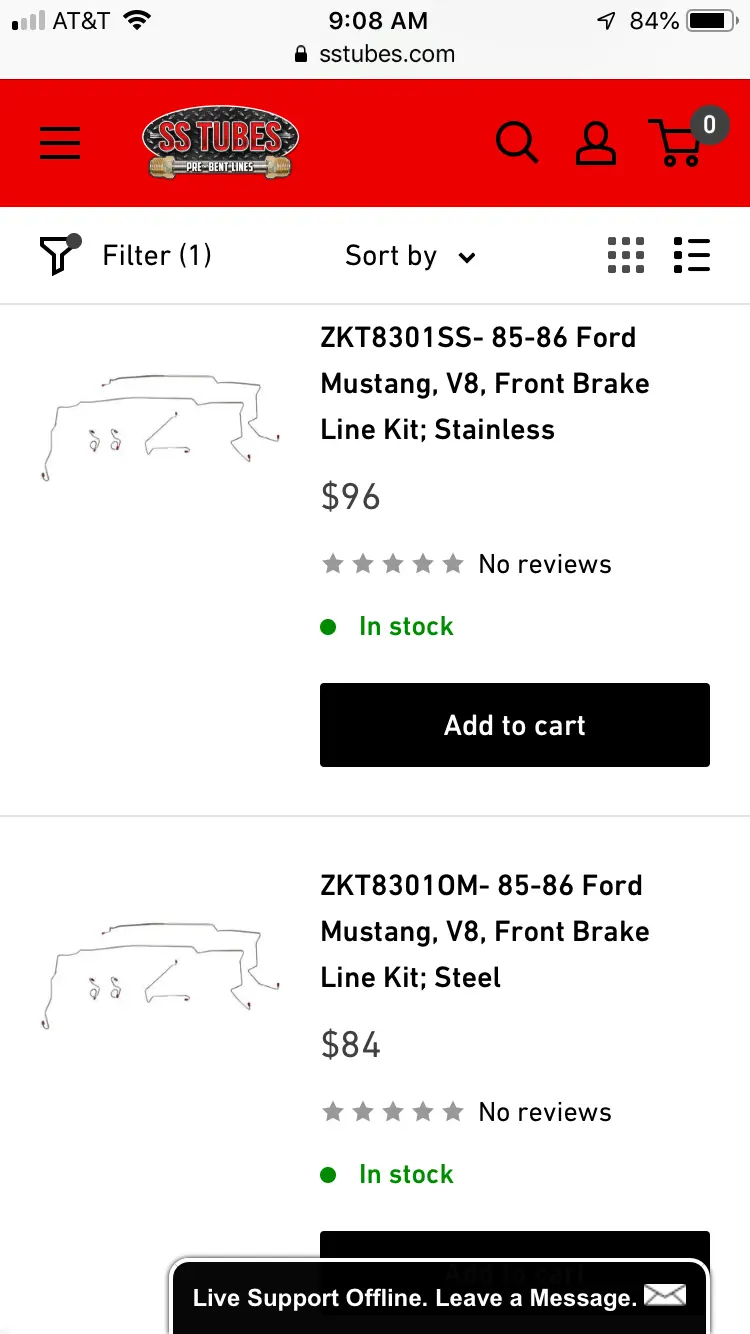This screenshot has width=750, height=1334.
Task: Open the search magnifier icon
Action: pos(517,143)
